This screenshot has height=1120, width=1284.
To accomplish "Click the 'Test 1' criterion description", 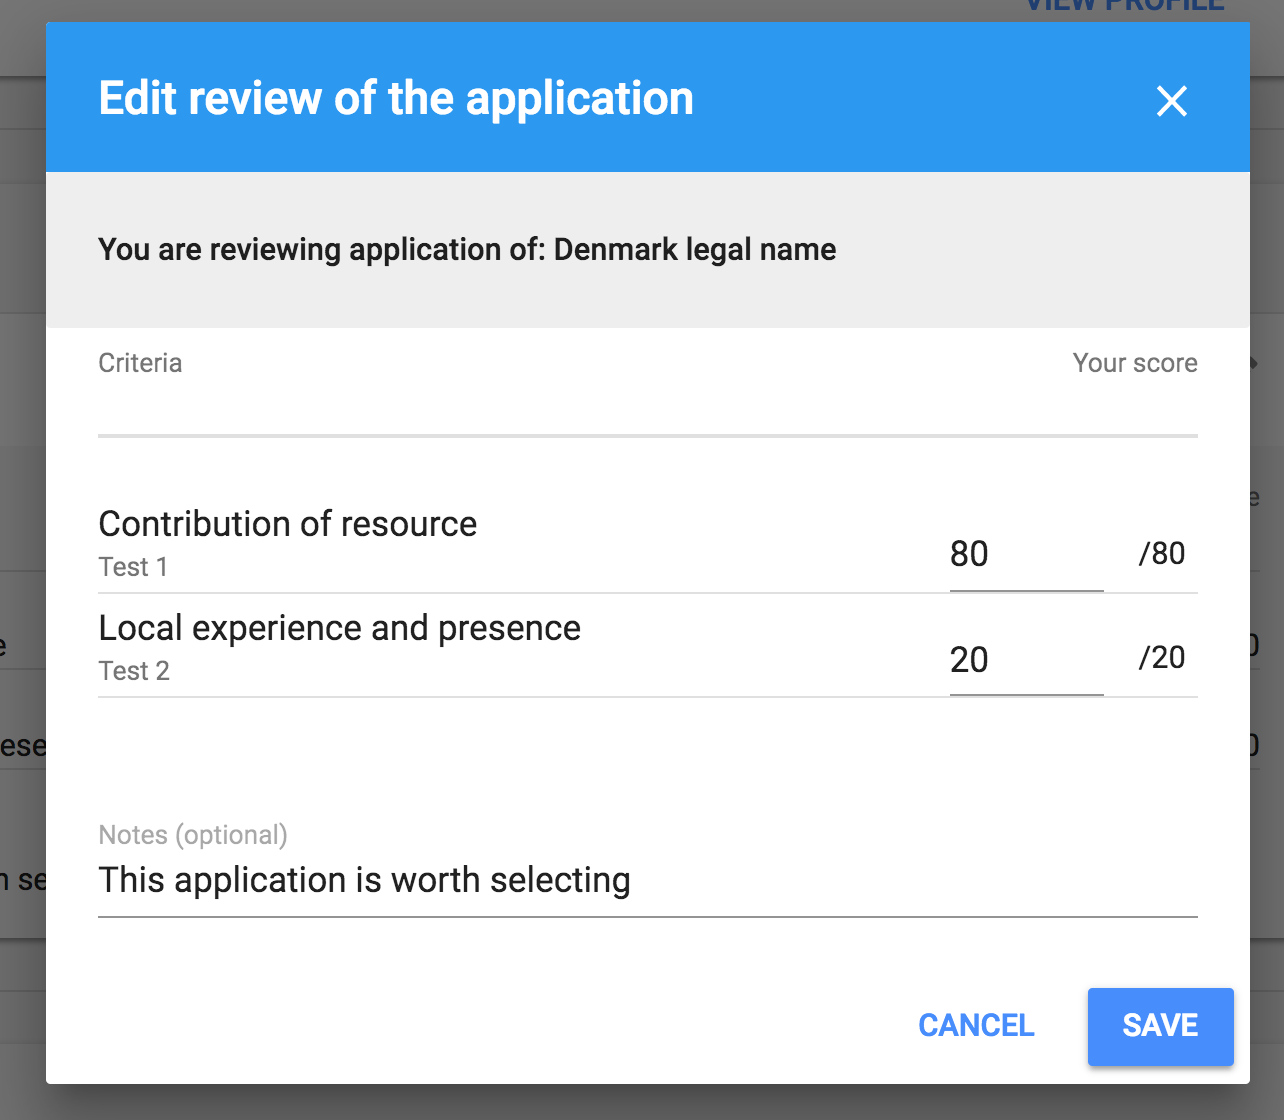I will tap(133, 567).
